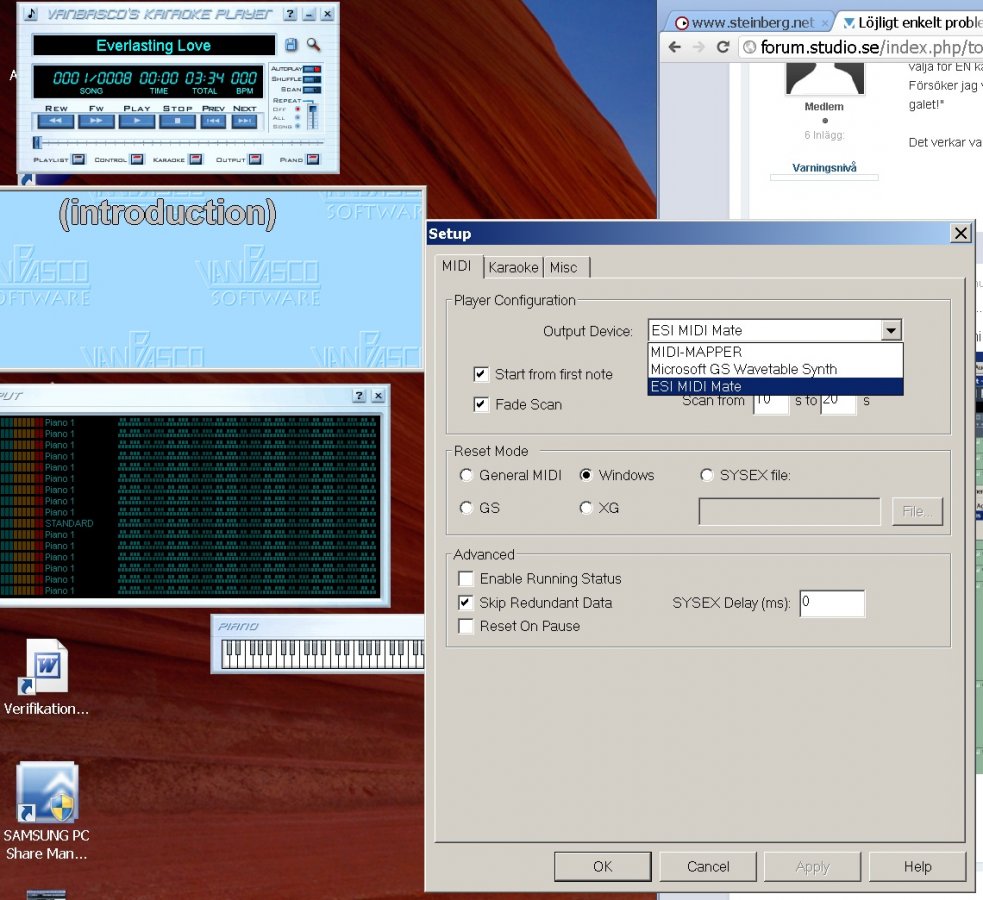Toggle the Shuffle switch
This screenshot has height=900, width=983.
(x=312, y=80)
